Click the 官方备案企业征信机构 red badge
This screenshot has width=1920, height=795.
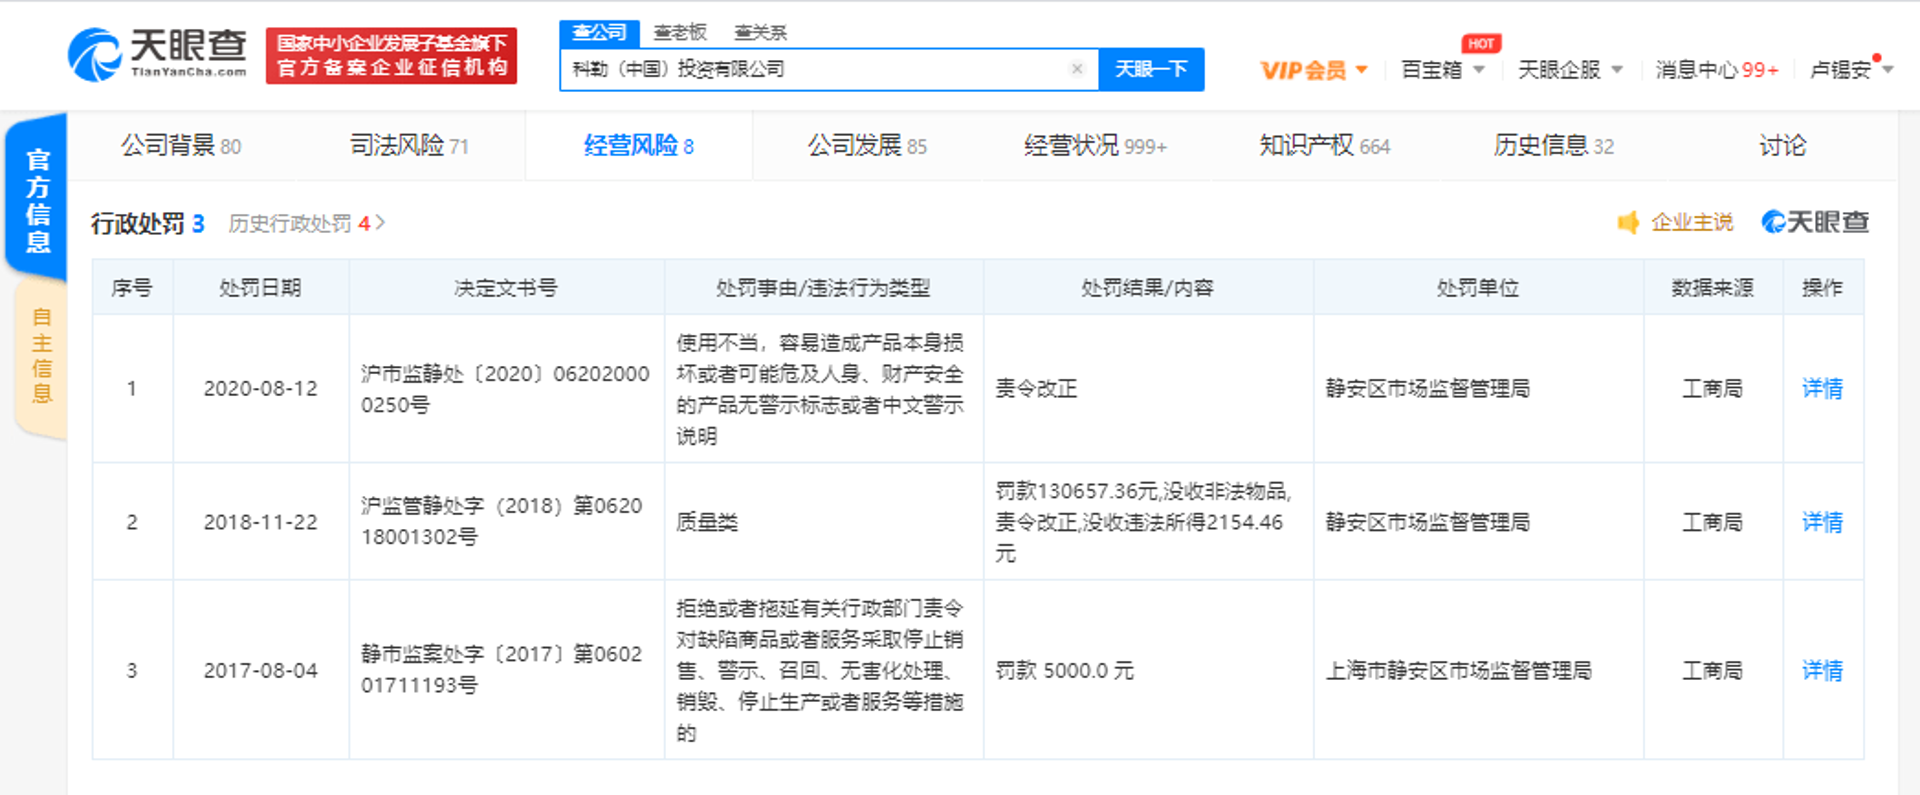(391, 56)
